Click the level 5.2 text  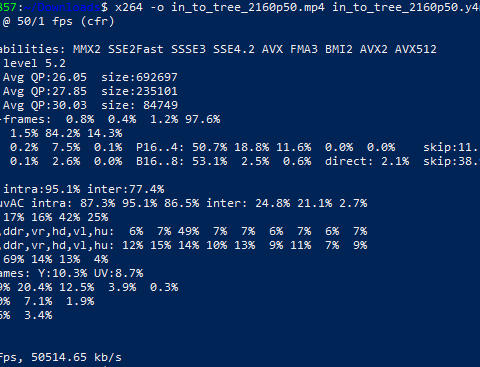click(34, 63)
